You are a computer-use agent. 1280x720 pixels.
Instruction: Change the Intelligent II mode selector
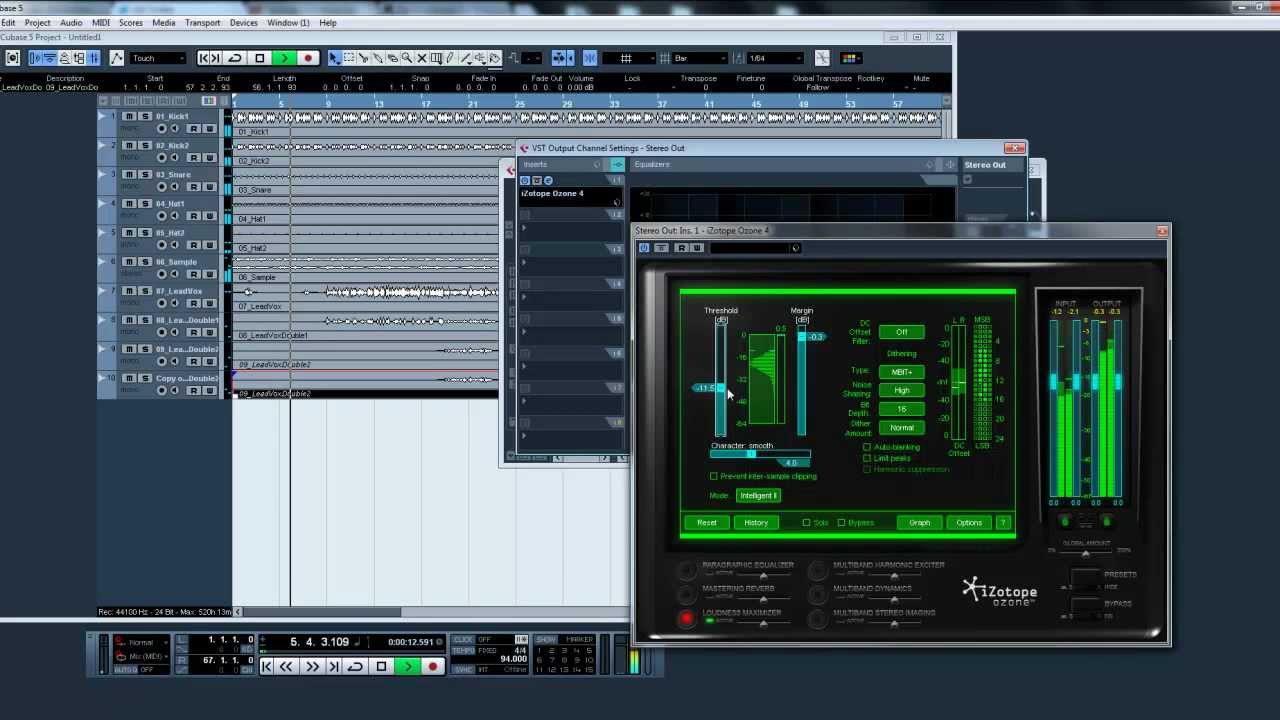coord(758,496)
